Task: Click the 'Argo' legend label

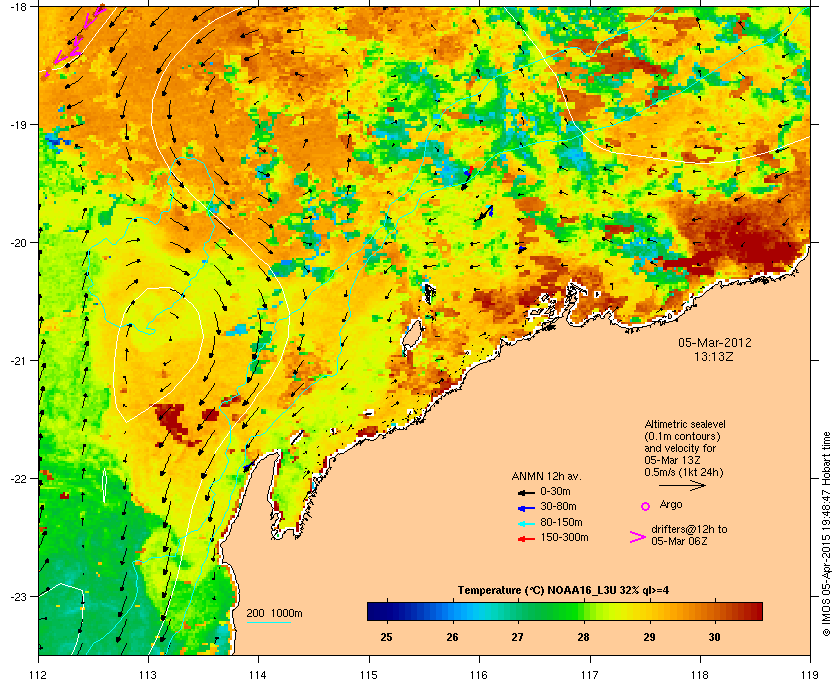Action: [x=671, y=504]
